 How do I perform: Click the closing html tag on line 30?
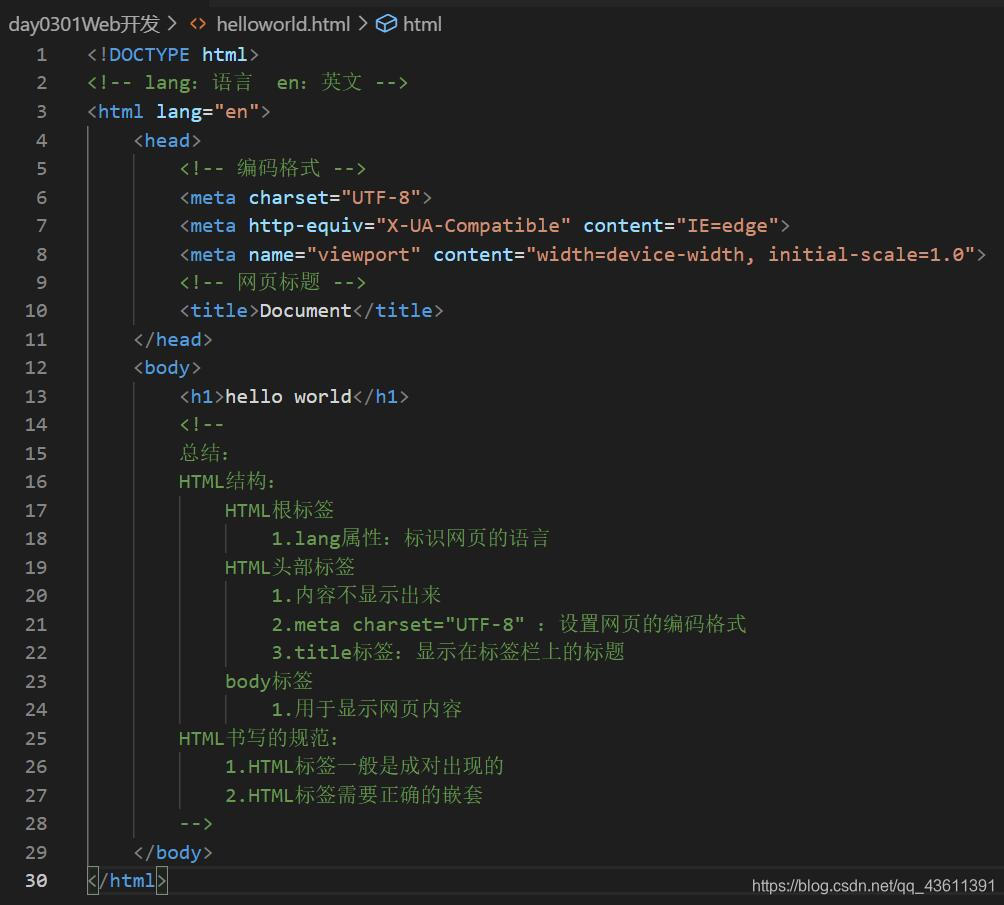127,881
